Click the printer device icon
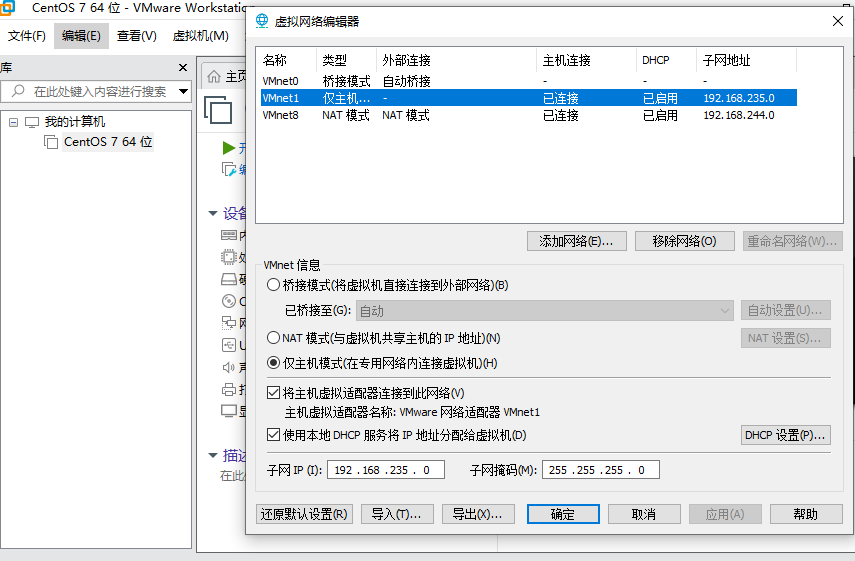The height and width of the screenshot is (561, 855). coord(229,389)
